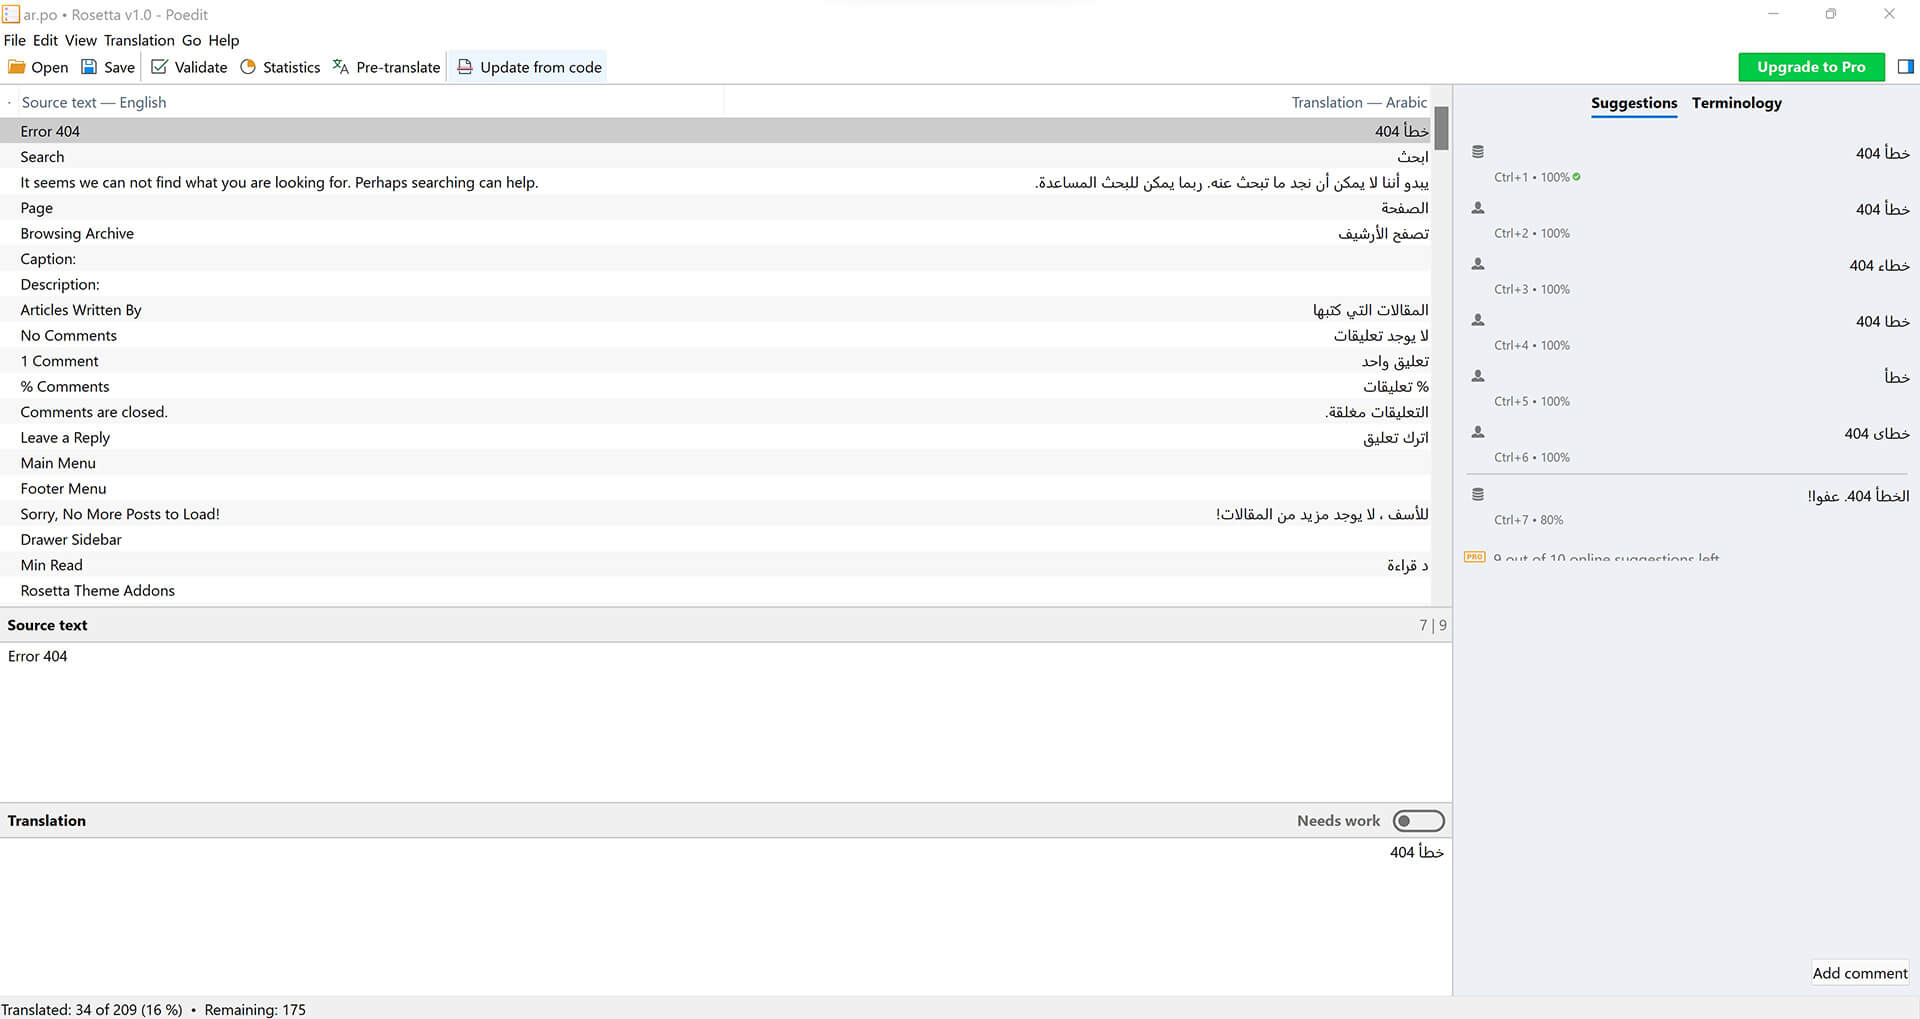Open the Go menu

point(191,40)
